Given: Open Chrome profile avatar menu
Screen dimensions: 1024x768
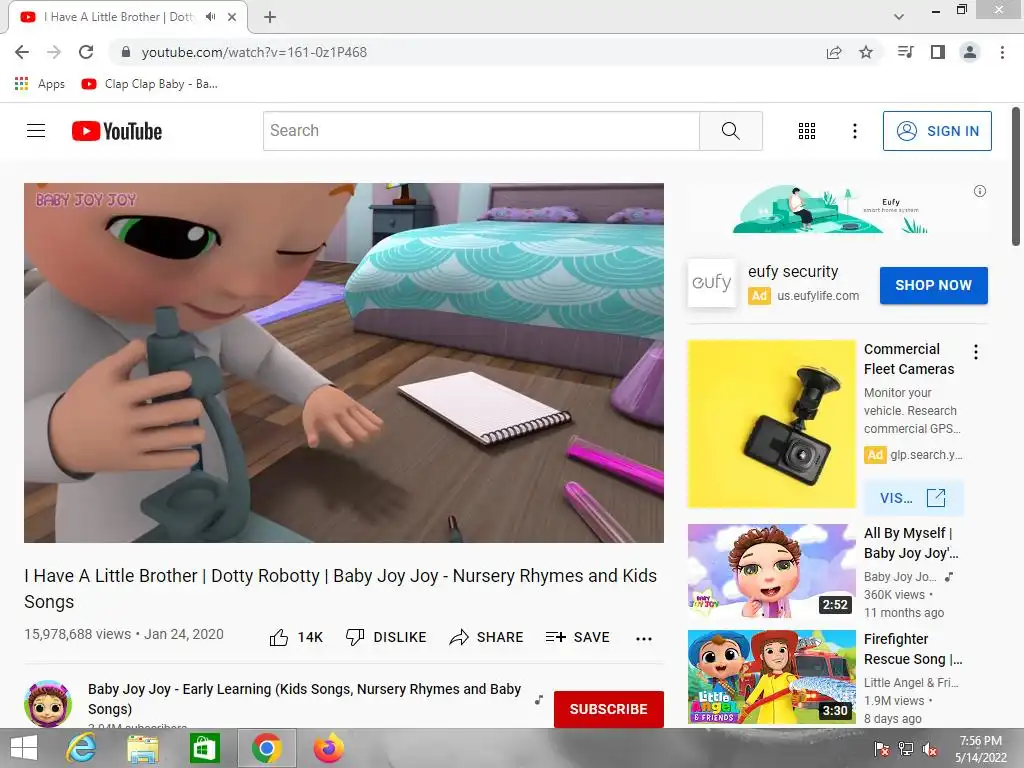Looking at the screenshot, I should (x=970, y=52).
